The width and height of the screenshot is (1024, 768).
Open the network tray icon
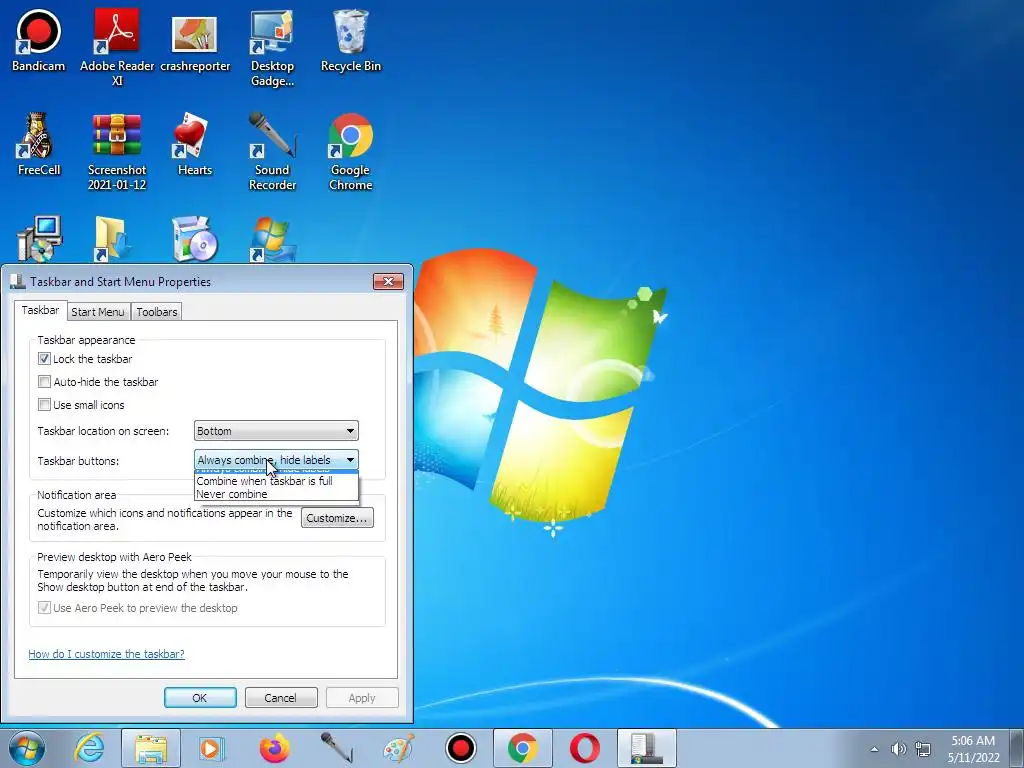(922, 749)
